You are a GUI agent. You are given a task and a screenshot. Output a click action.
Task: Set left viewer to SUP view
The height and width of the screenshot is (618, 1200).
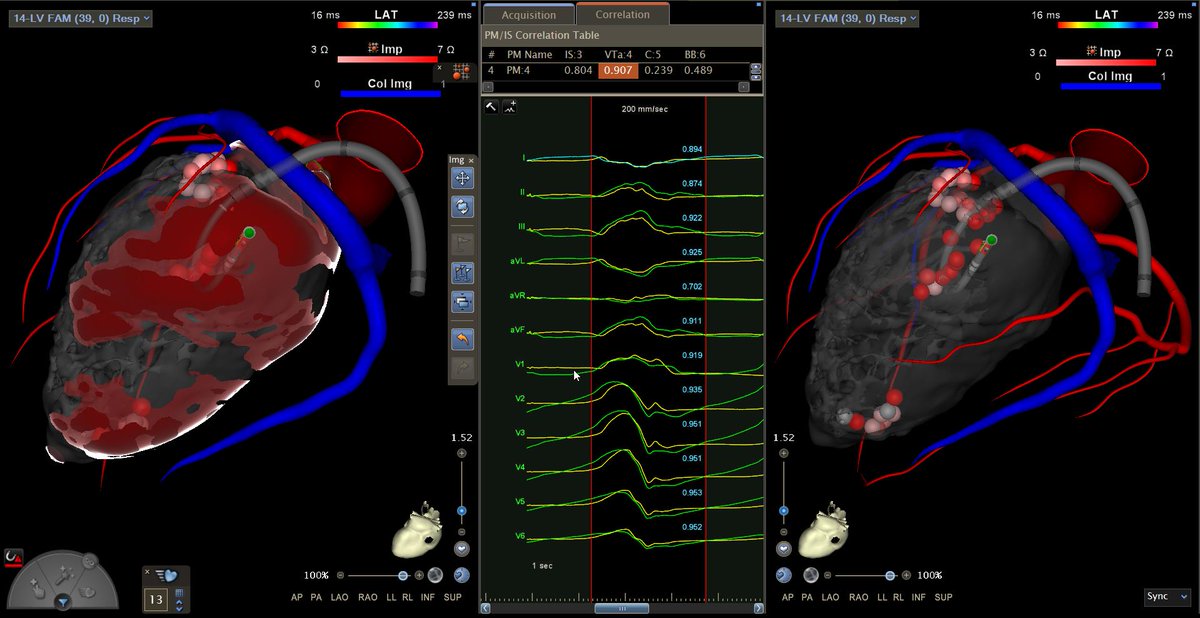(x=453, y=597)
